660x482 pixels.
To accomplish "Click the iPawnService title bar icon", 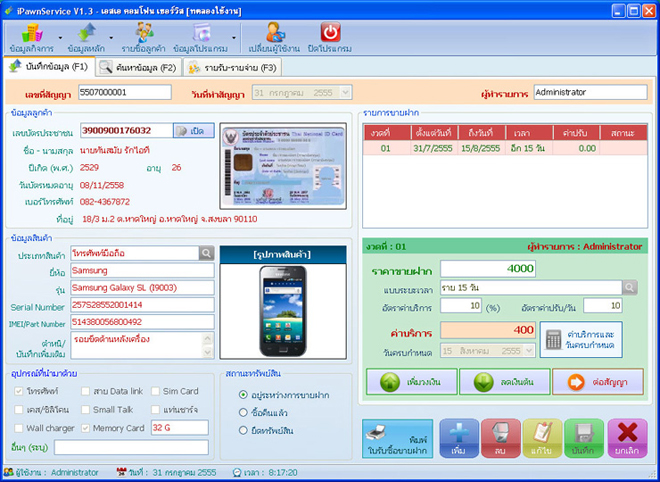I will (8, 11).
